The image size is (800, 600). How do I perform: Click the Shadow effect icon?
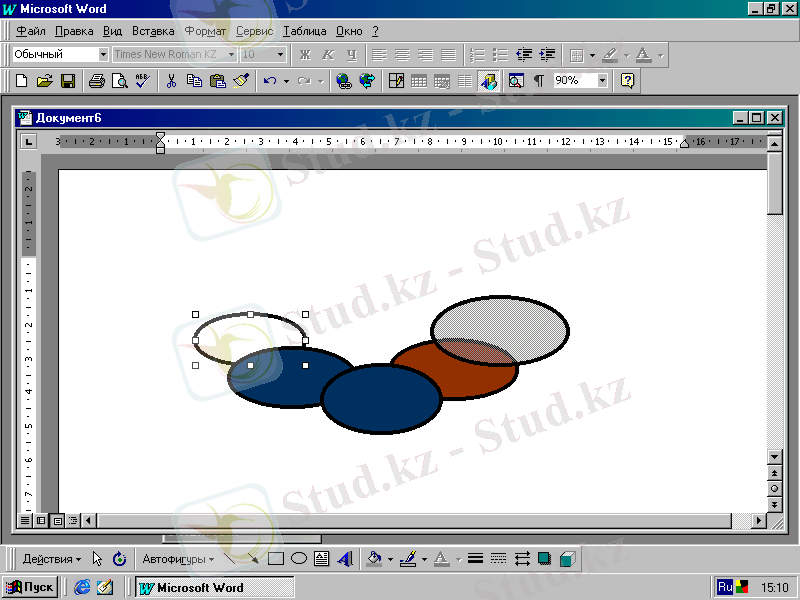[545, 559]
